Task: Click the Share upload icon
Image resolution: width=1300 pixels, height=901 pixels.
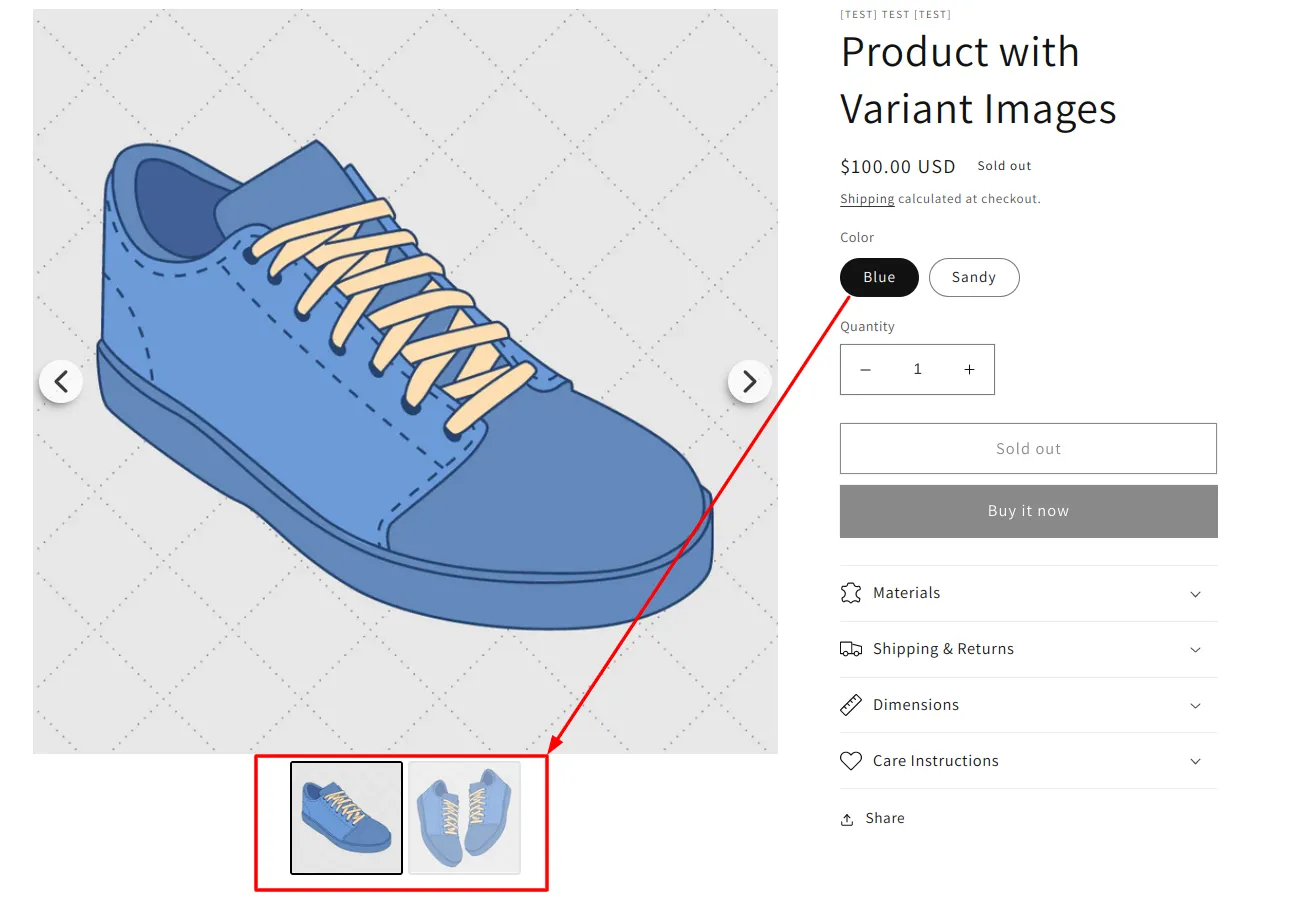Action: pyautogui.click(x=847, y=819)
